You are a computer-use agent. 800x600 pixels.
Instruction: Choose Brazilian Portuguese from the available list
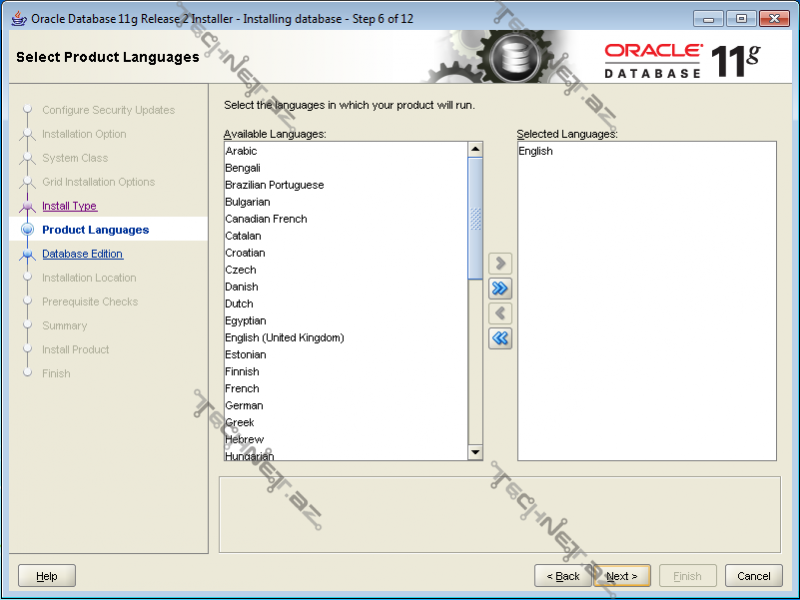pos(274,185)
